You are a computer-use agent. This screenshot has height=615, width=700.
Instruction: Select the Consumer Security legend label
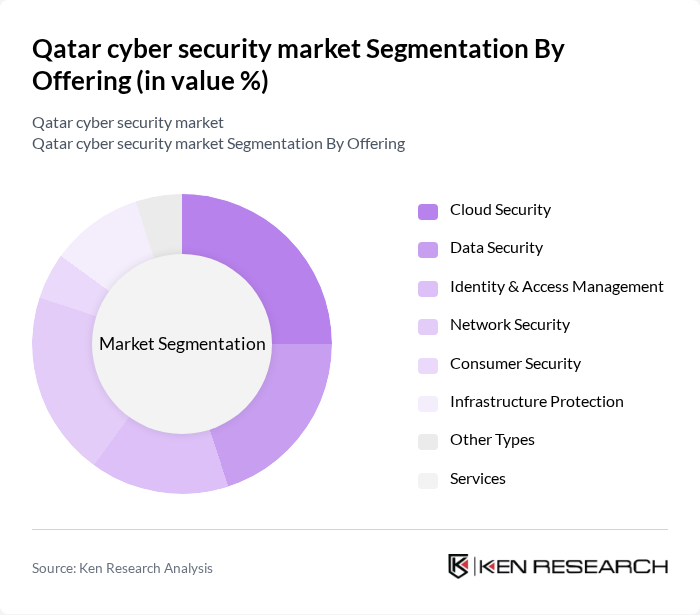pyautogui.click(x=515, y=364)
